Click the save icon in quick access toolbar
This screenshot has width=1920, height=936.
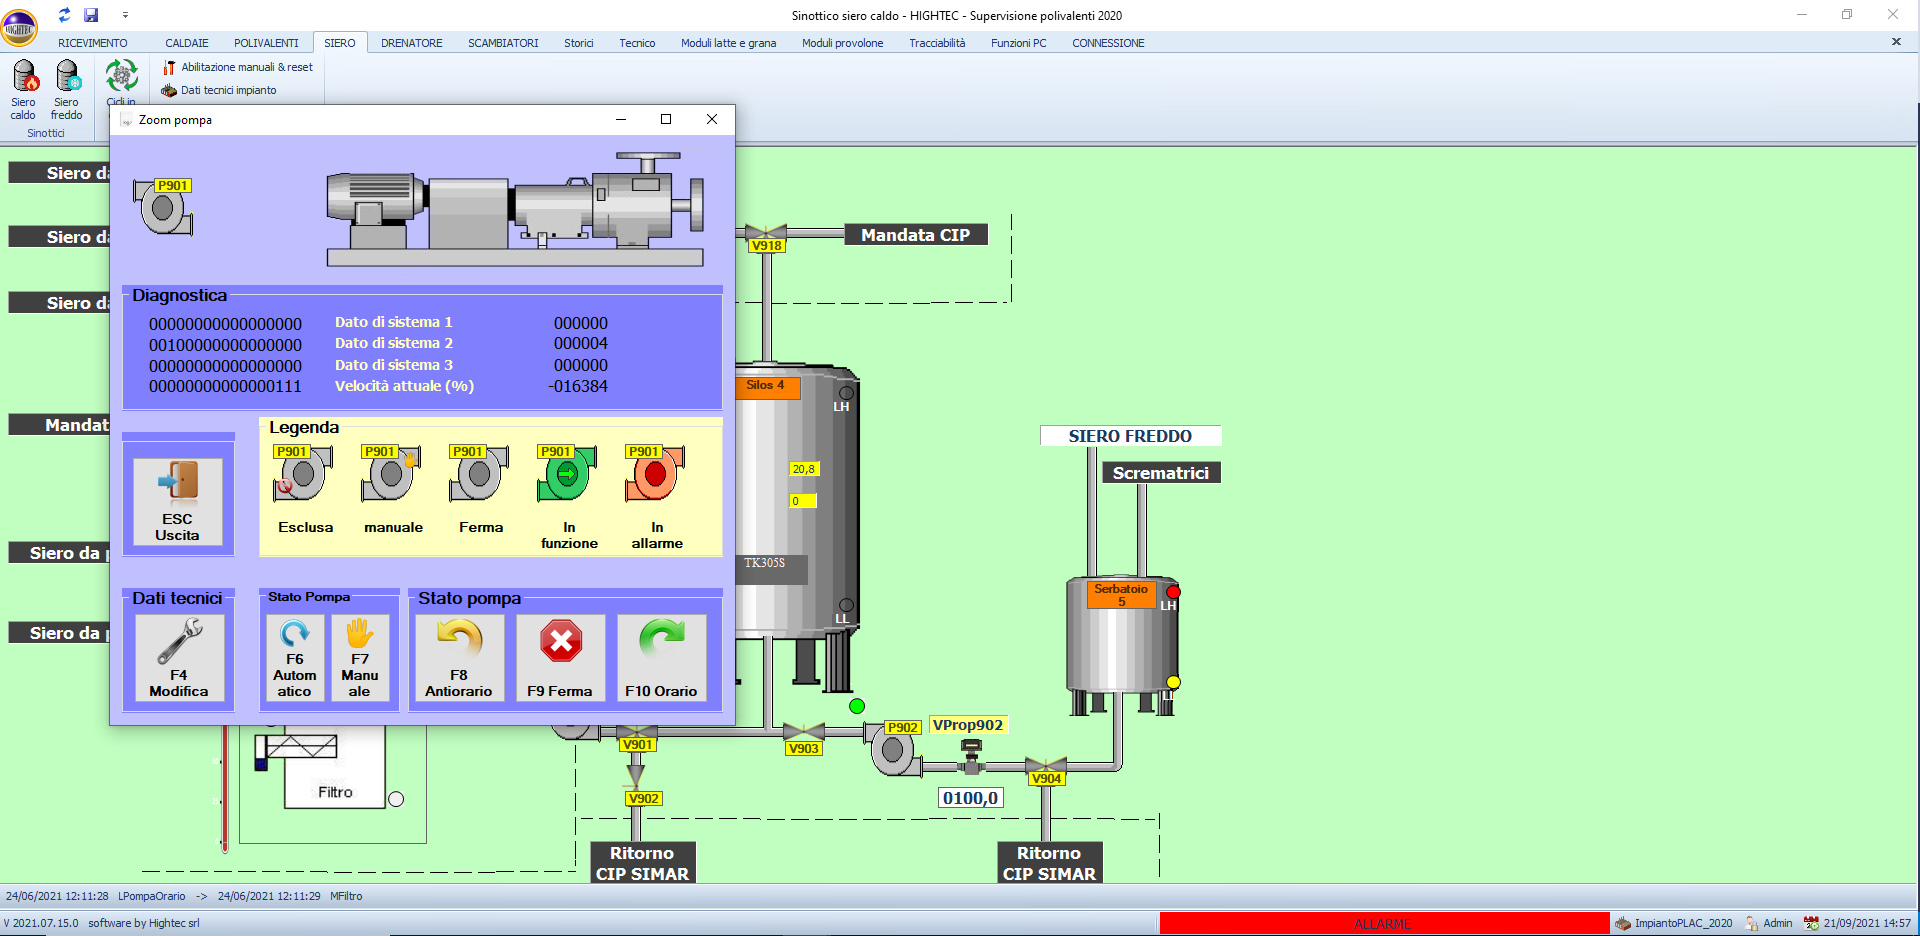pos(91,15)
